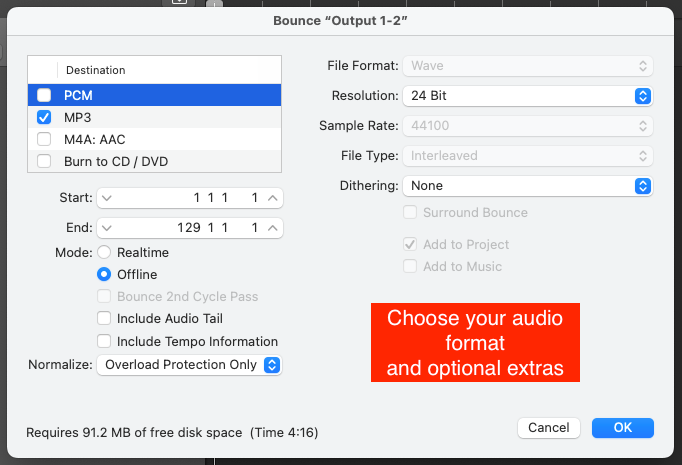Screen dimensions: 682x465
Task: Enable the M4A: AAC destination checkbox
Action: click(44, 140)
